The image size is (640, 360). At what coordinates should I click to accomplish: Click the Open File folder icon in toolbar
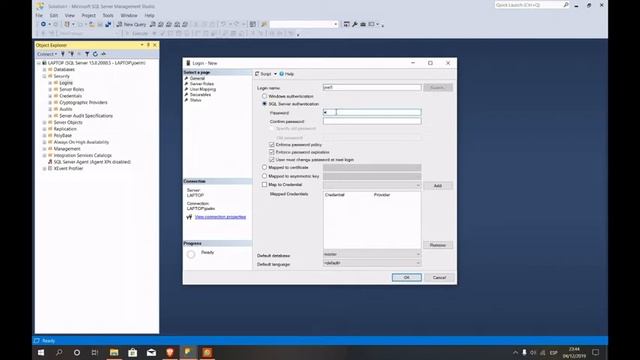(92, 24)
